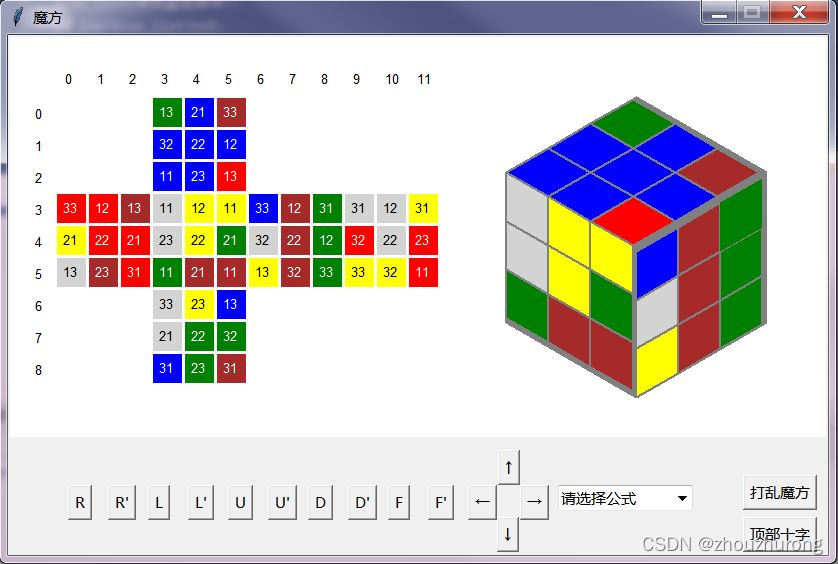Click the right arrow button
The image size is (838, 564).
coord(534,501)
